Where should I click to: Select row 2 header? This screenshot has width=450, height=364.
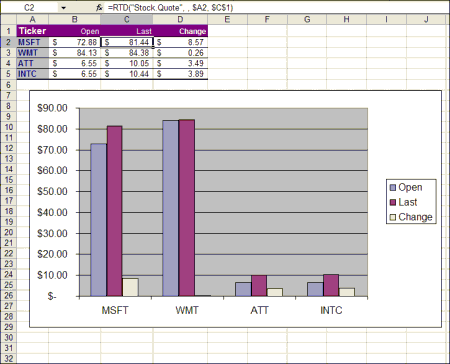9,42
